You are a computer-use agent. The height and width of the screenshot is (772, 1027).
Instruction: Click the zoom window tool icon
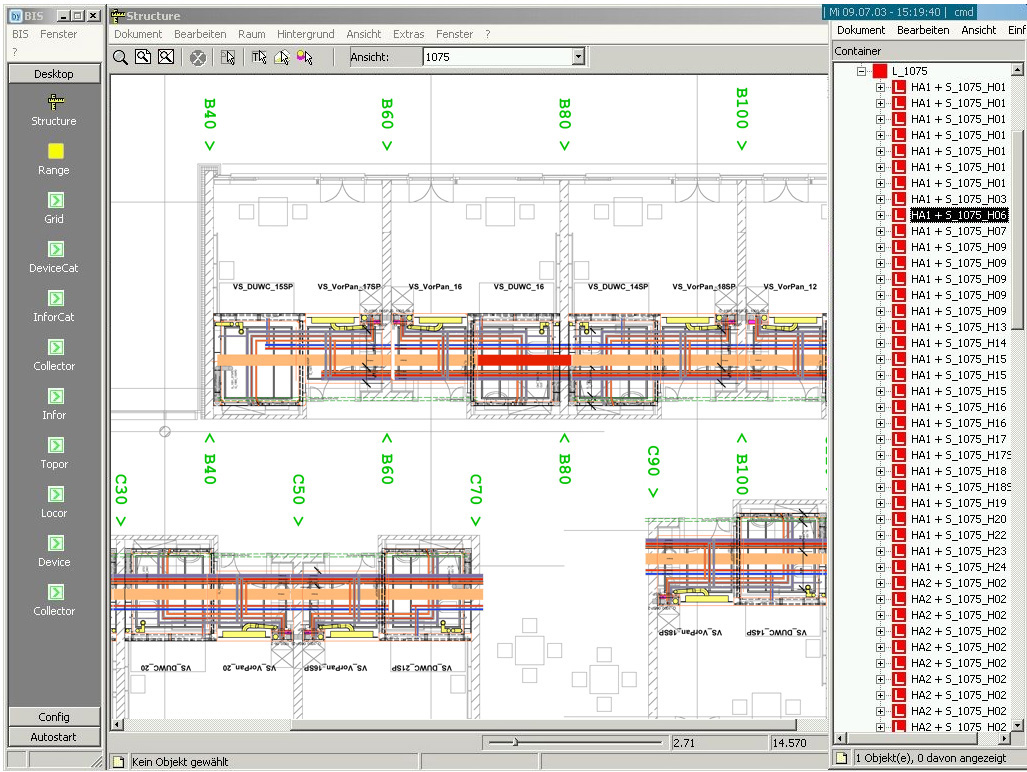[143, 57]
